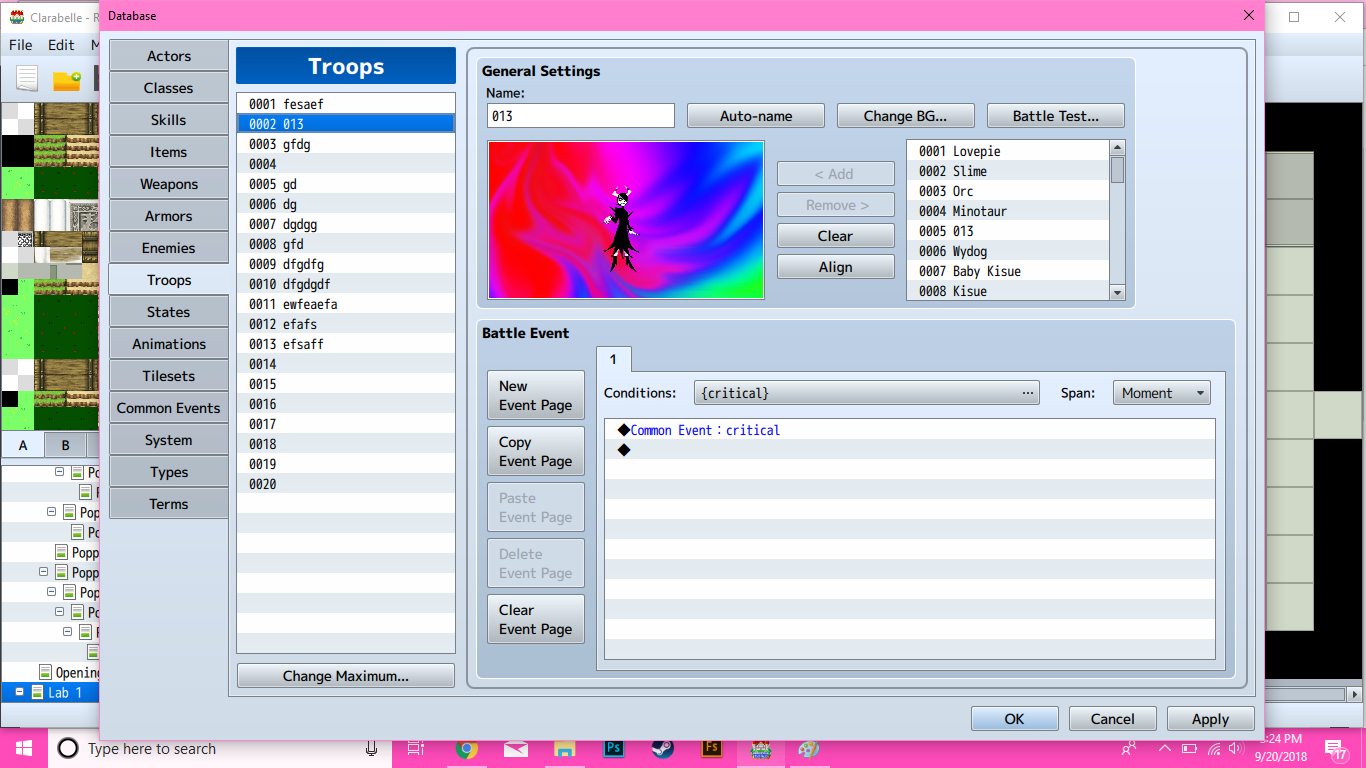The image size is (1366, 768).
Task: Click the Task View icon
Action: coord(416,748)
